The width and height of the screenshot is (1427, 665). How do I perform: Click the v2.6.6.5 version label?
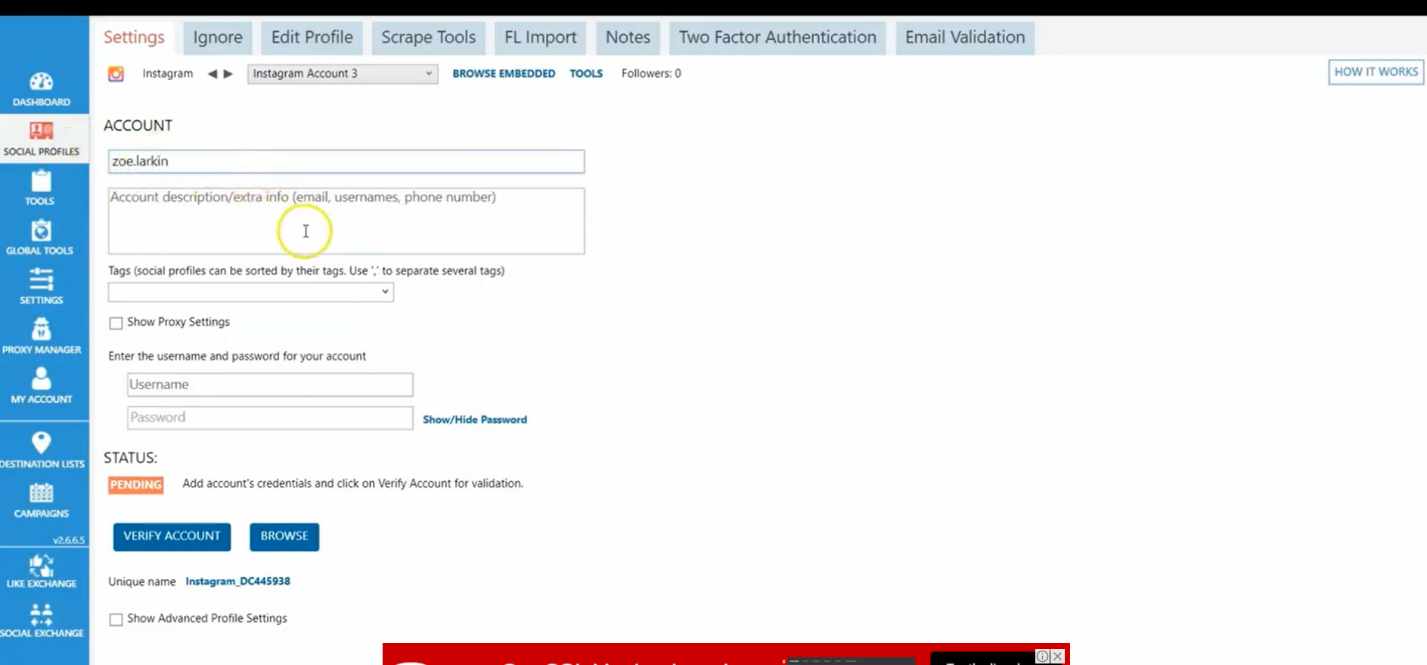pos(69,540)
